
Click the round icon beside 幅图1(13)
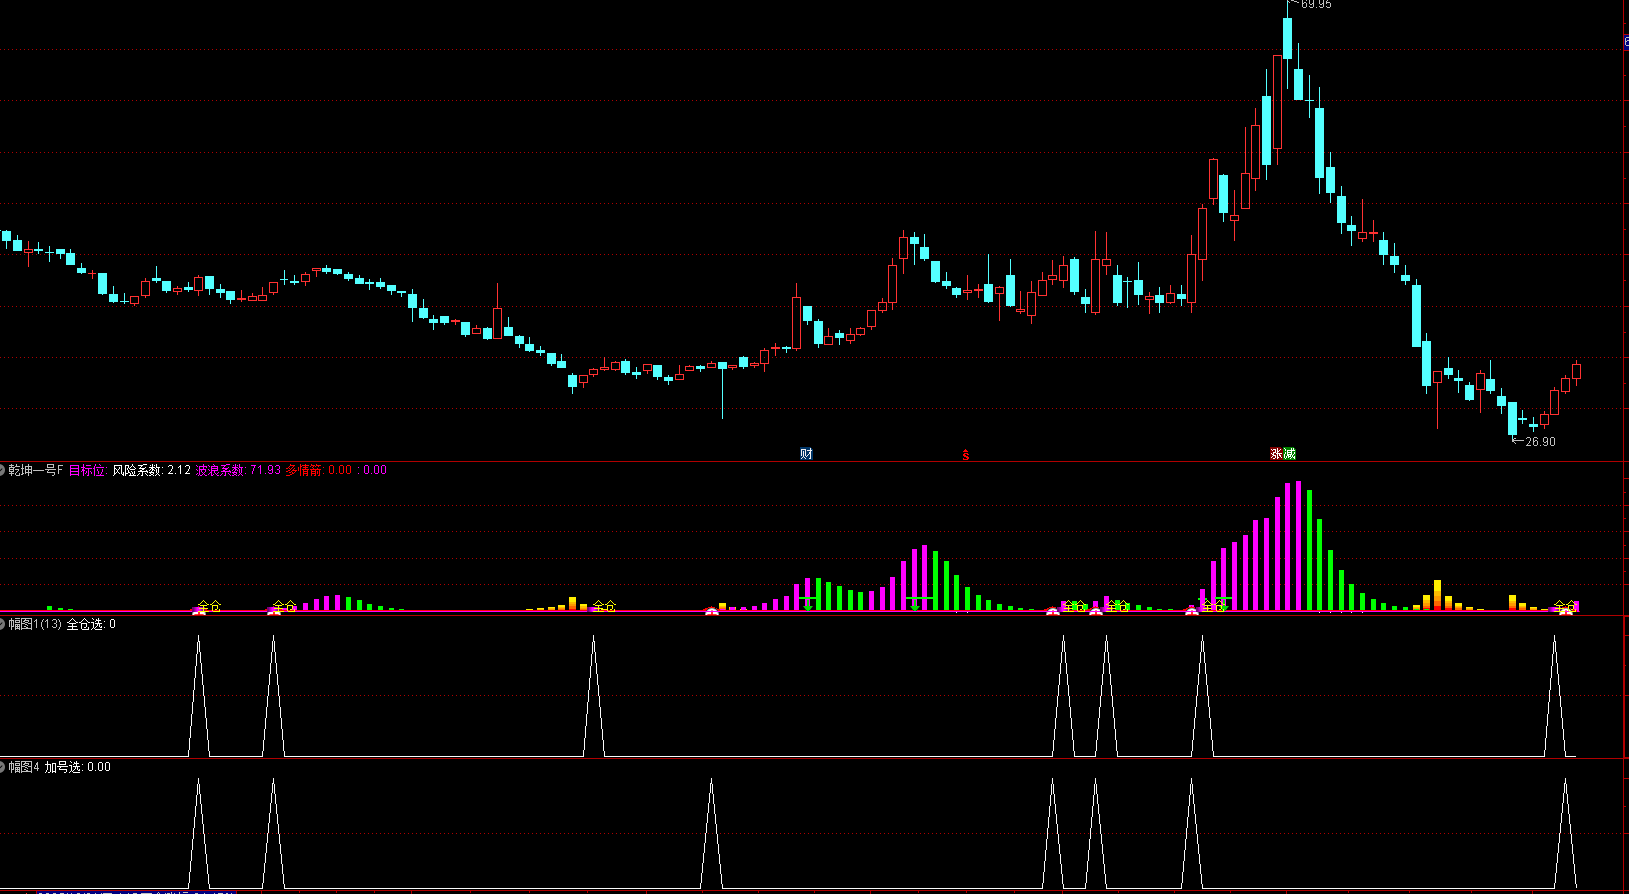tap(3, 624)
